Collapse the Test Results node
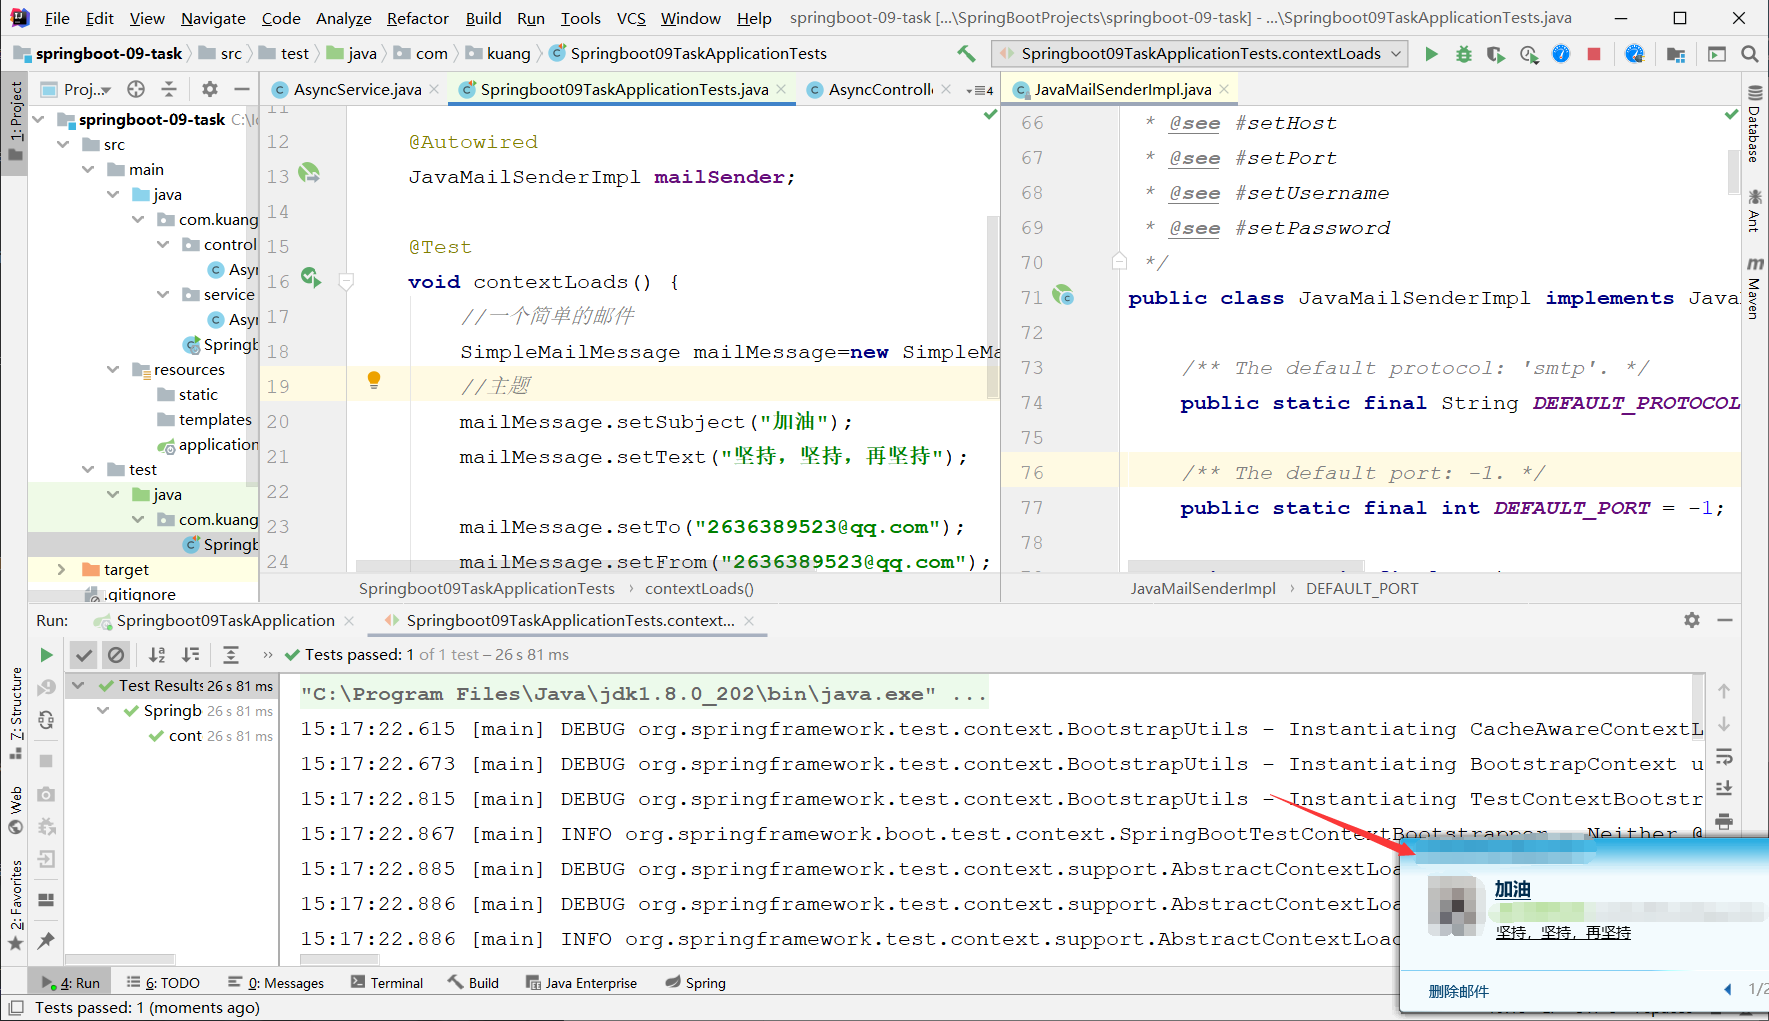This screenshot has width=1769, height=1021. (x=78, y=686)
